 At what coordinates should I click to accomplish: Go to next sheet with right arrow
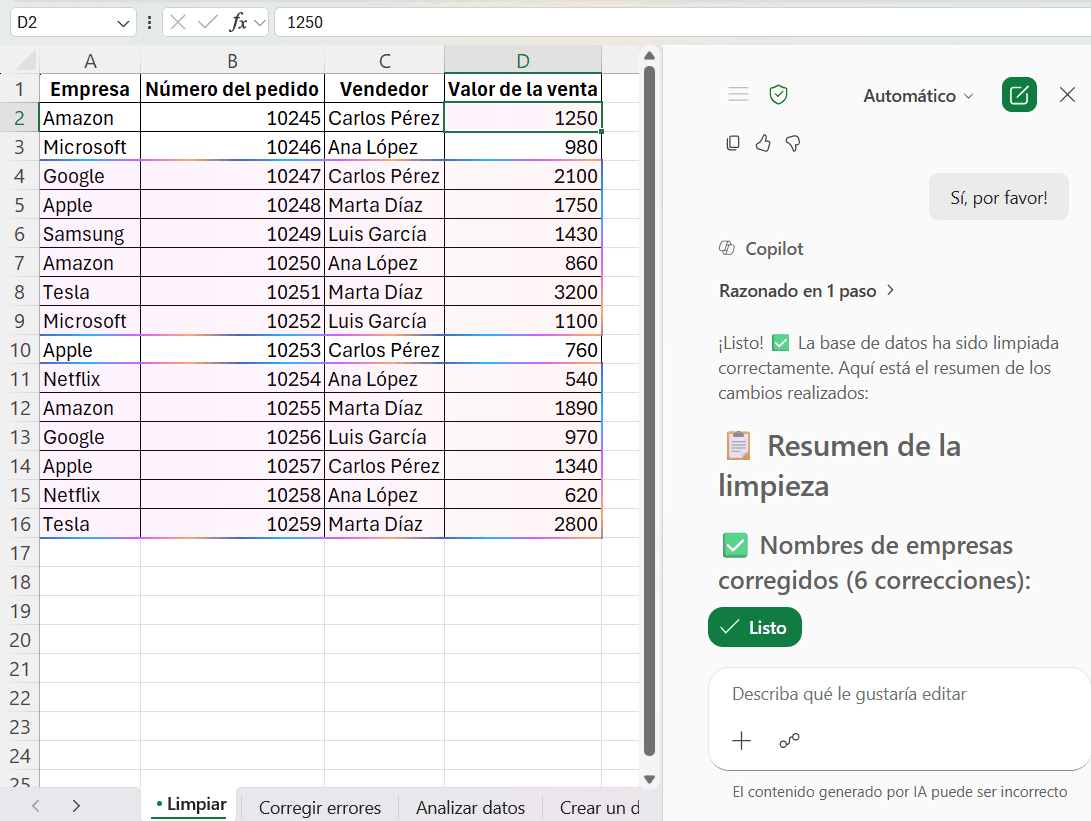[77, 806]
